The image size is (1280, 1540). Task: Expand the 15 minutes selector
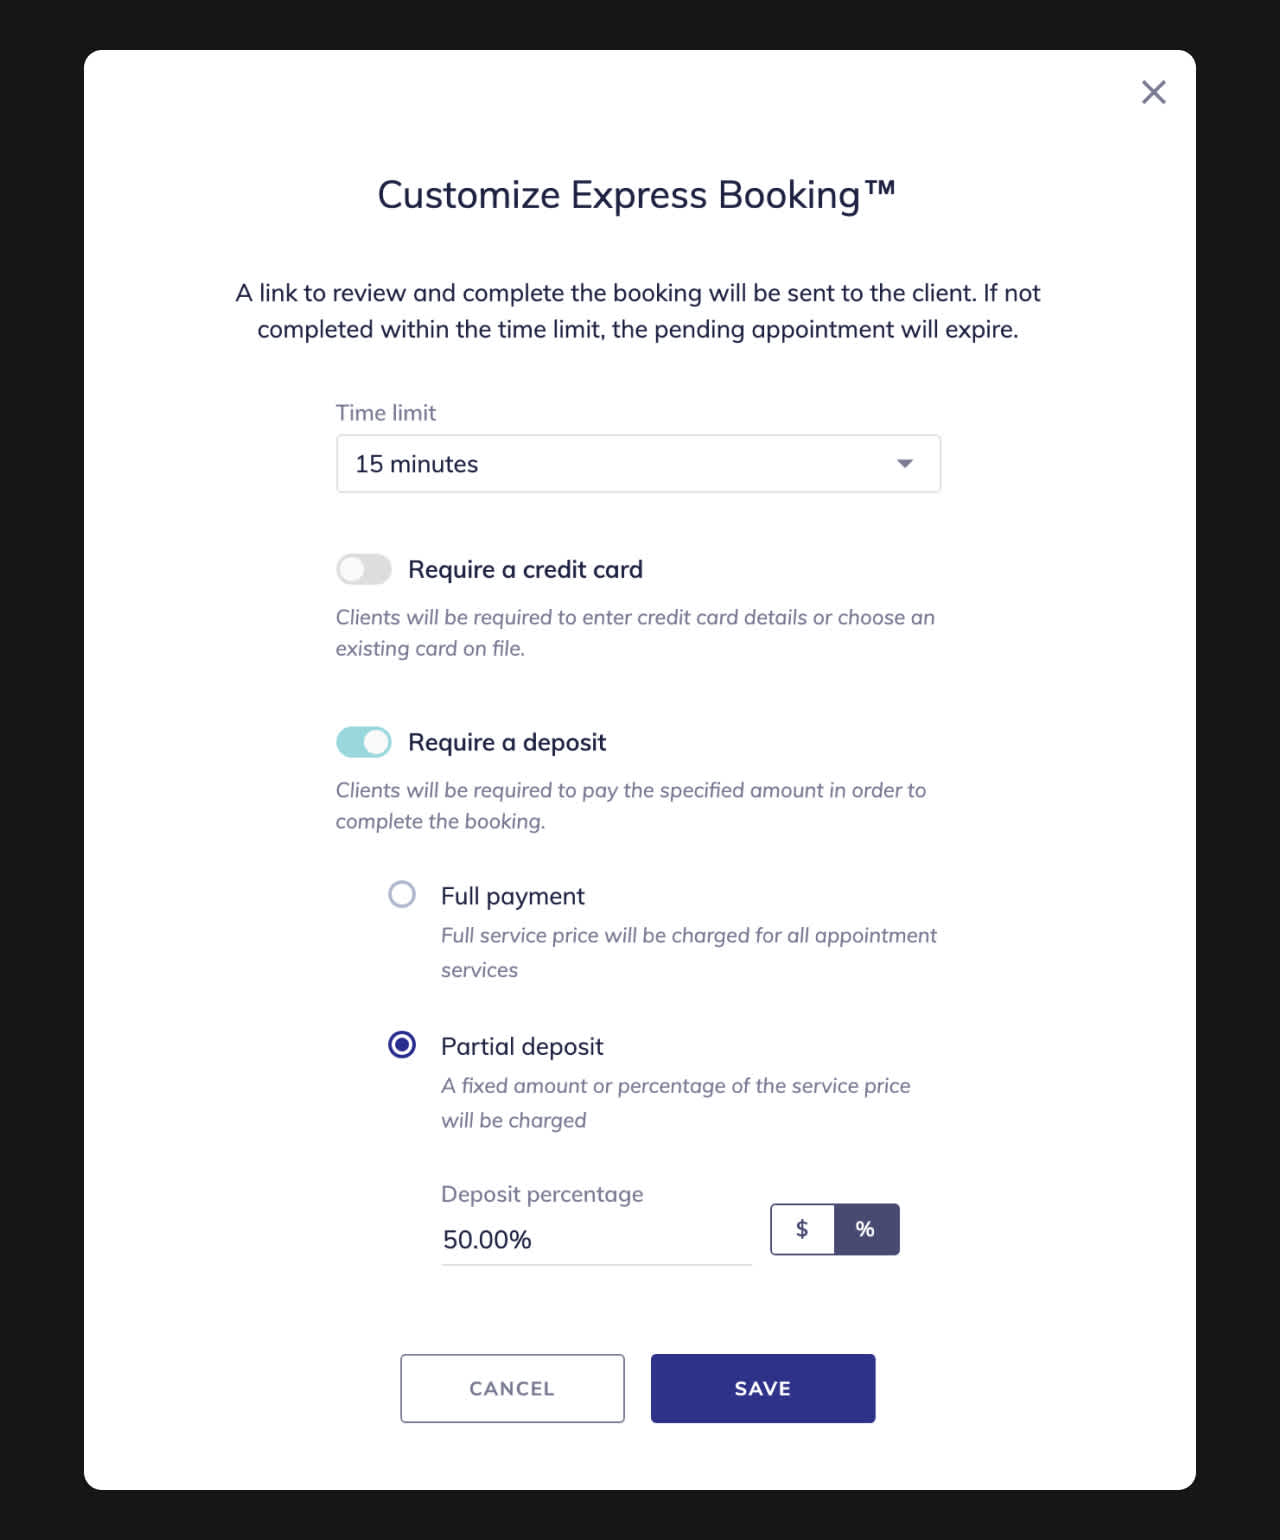click(x=638, y=463)
